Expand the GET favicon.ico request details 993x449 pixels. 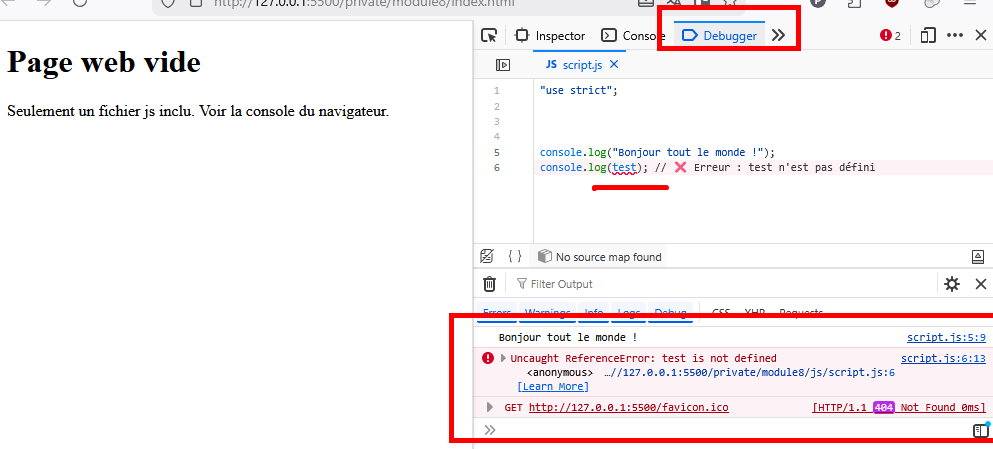tap(489, 407)
